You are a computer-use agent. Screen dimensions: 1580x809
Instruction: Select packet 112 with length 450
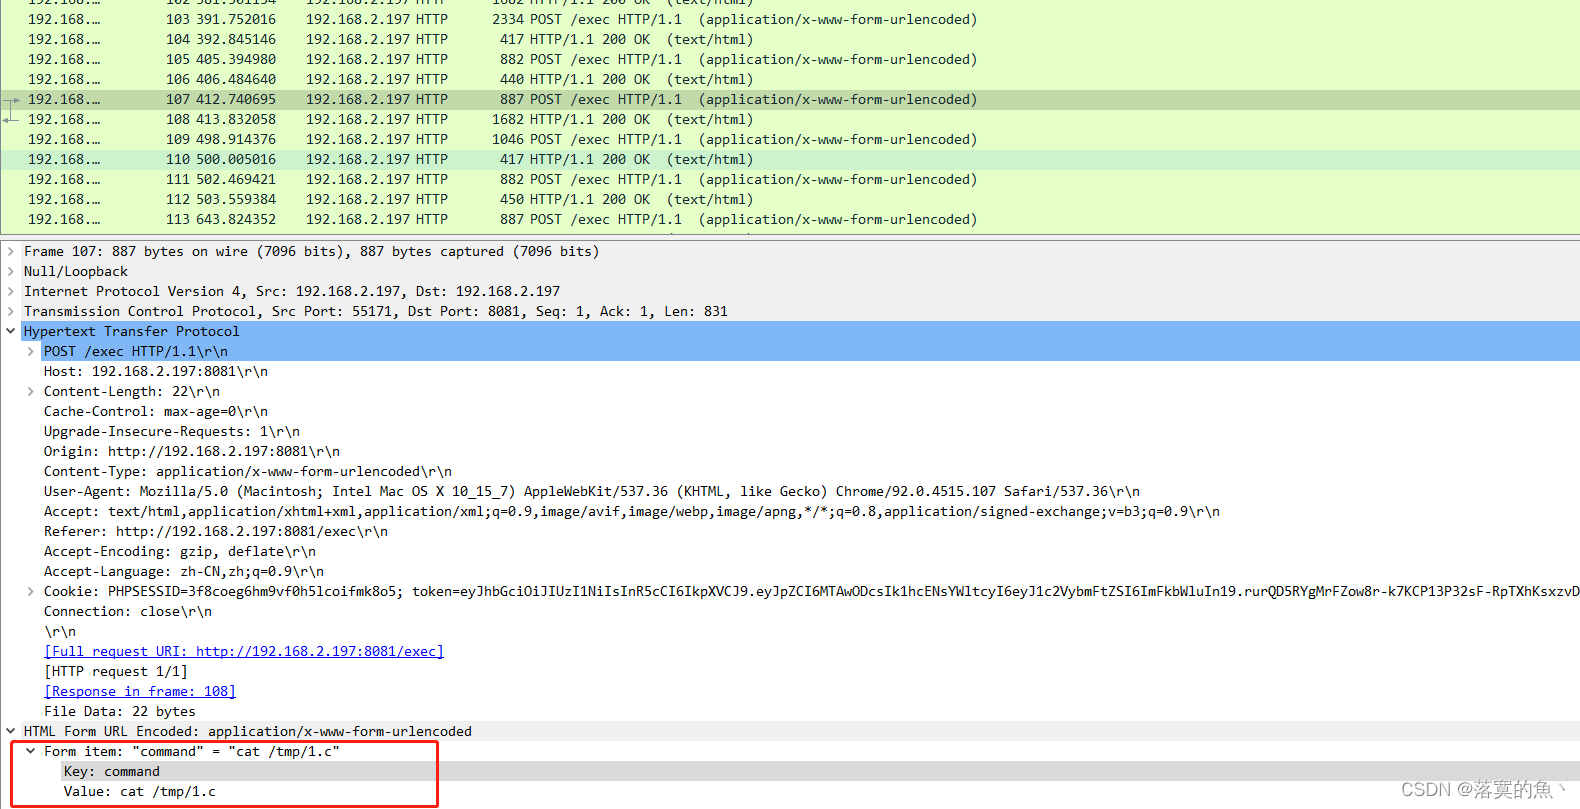click(790, 199)
